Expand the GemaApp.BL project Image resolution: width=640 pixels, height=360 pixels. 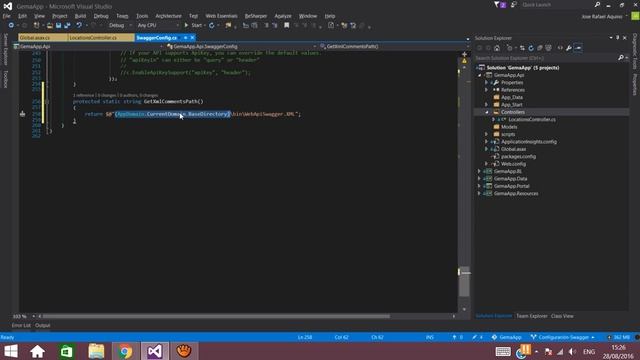click(479, 171)
